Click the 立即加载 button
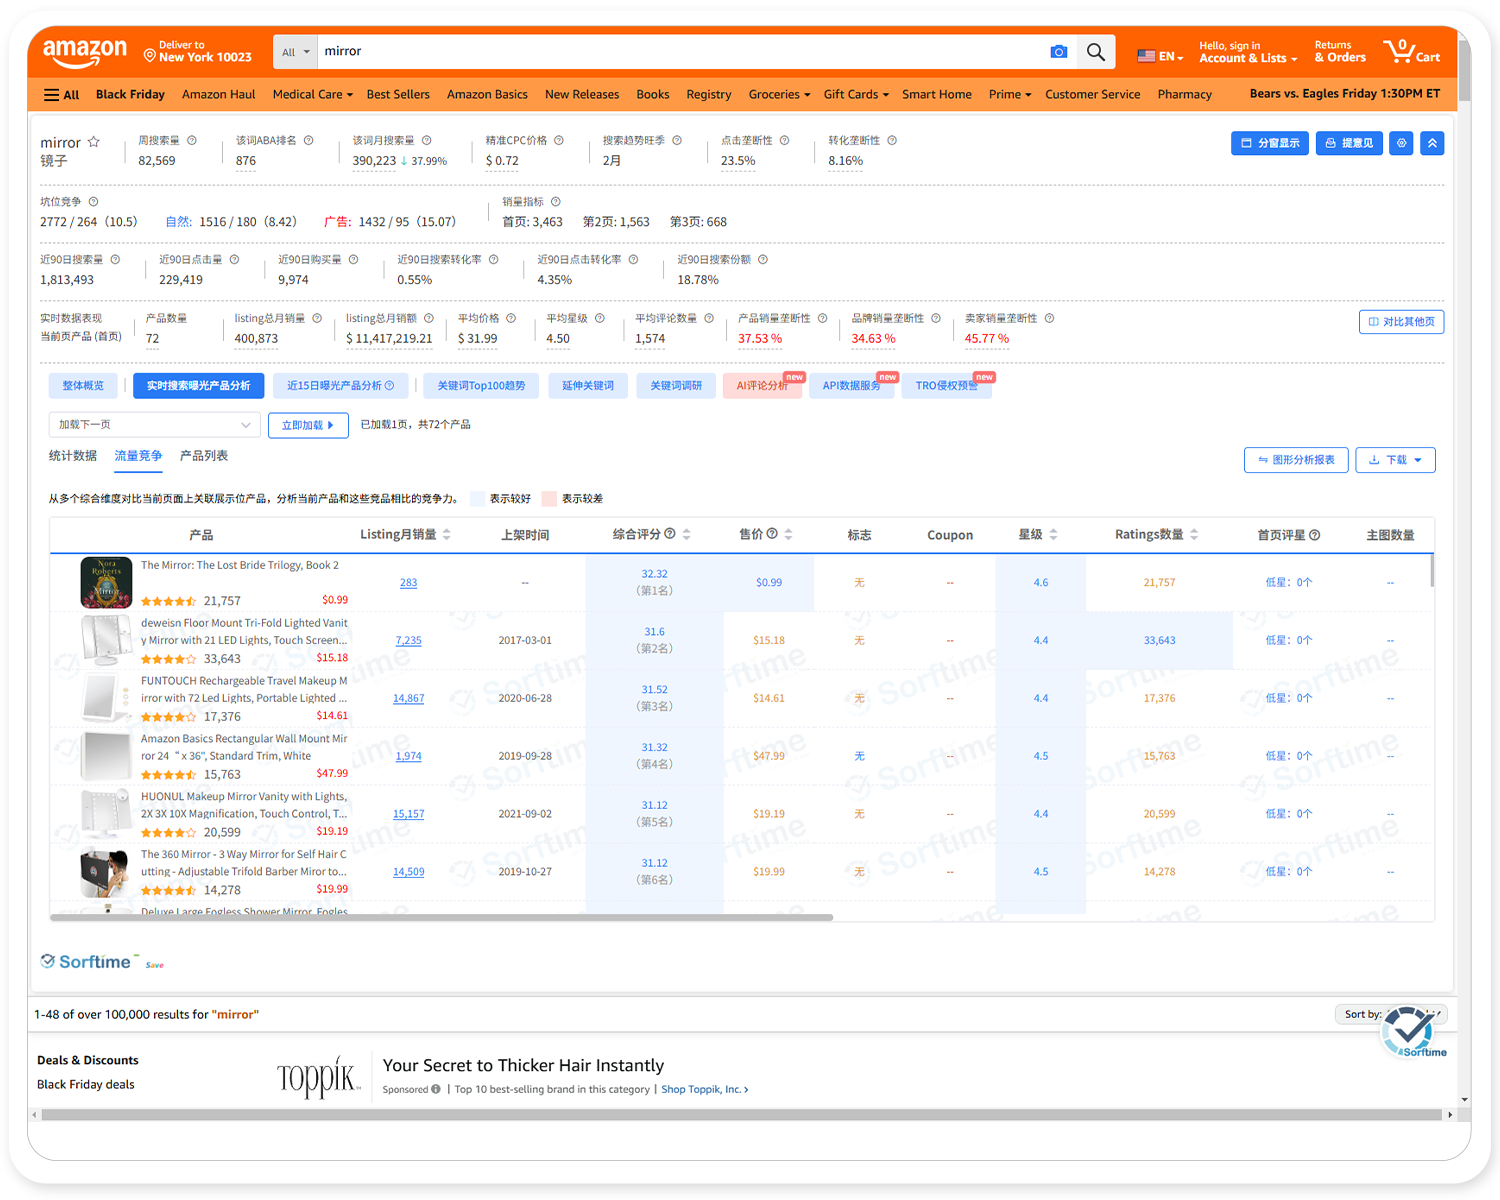This screenshot has height=1200, width=1500. [308, 425]
